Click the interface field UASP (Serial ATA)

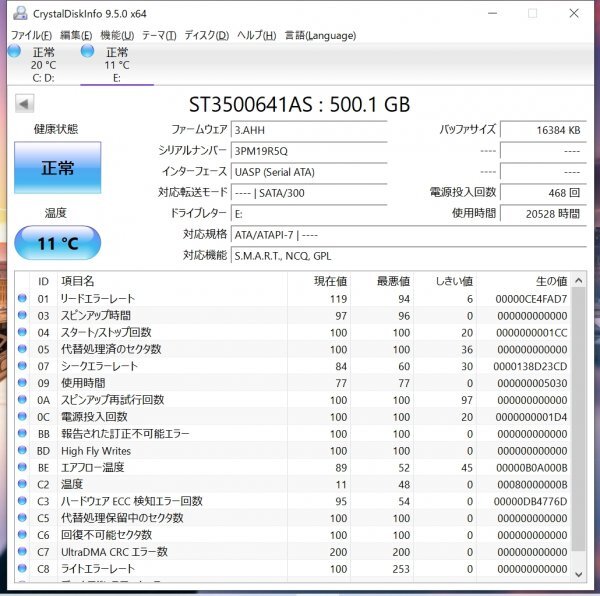[309, 172]
